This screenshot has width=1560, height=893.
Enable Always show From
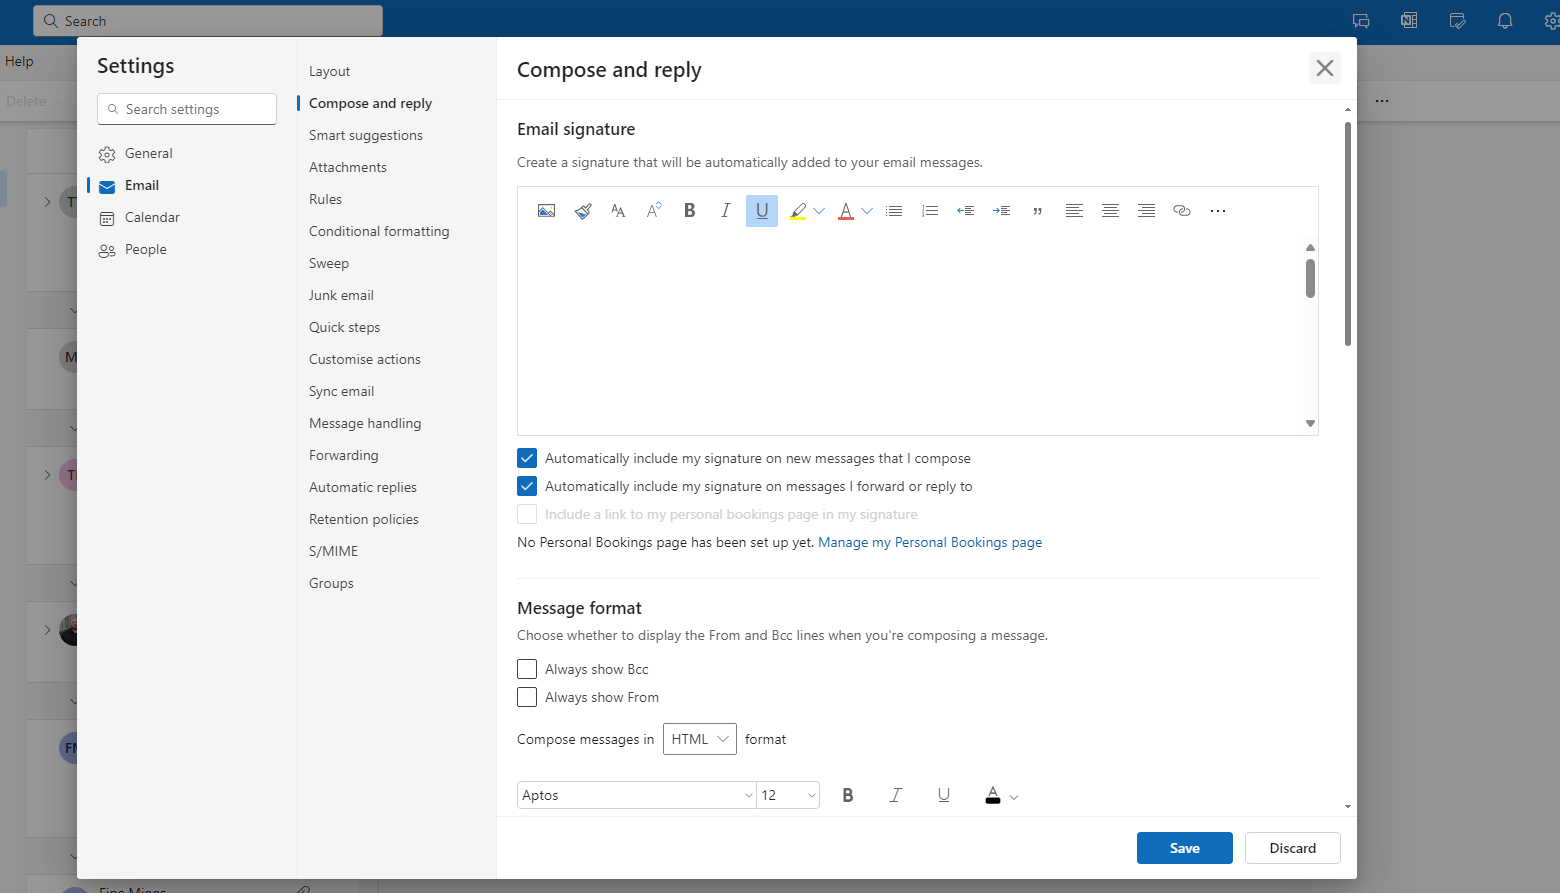527,697
